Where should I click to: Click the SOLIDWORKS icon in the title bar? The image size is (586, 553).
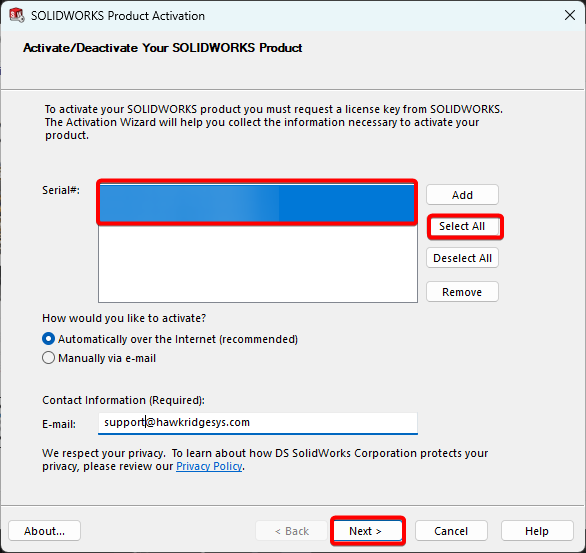click(17, 16)
